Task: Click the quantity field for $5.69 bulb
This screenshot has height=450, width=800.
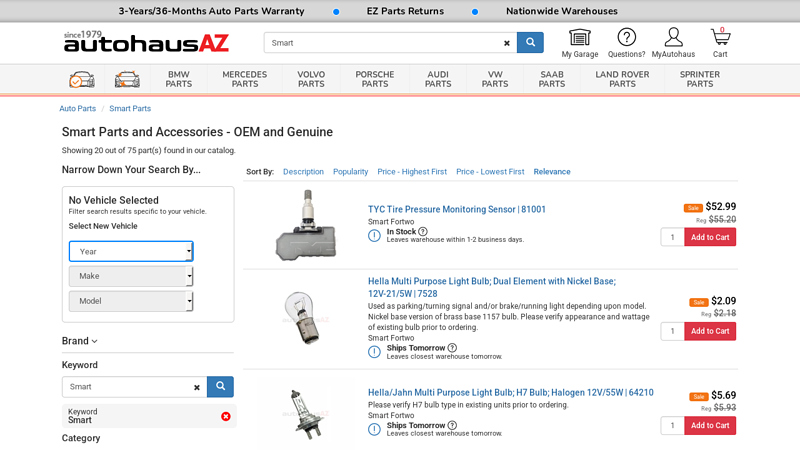Action: pos(672,426)
